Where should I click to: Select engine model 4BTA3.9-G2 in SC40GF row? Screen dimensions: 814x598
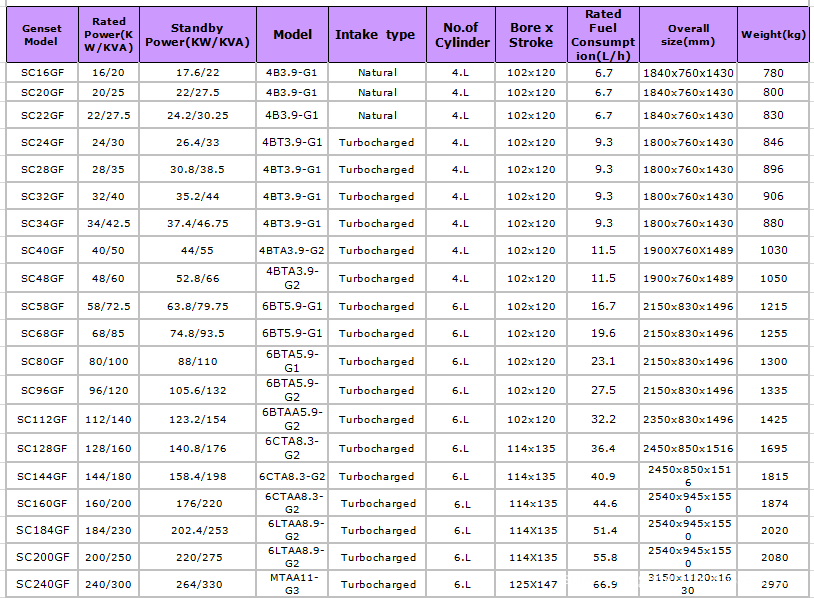point(292,250)
